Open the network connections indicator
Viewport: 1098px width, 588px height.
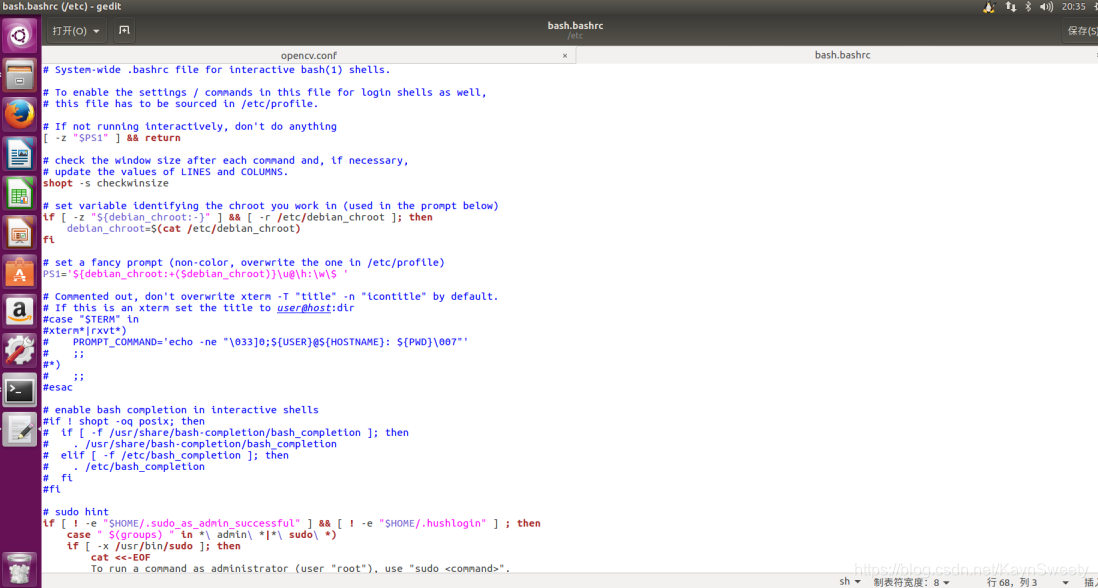coord(1010,7)
